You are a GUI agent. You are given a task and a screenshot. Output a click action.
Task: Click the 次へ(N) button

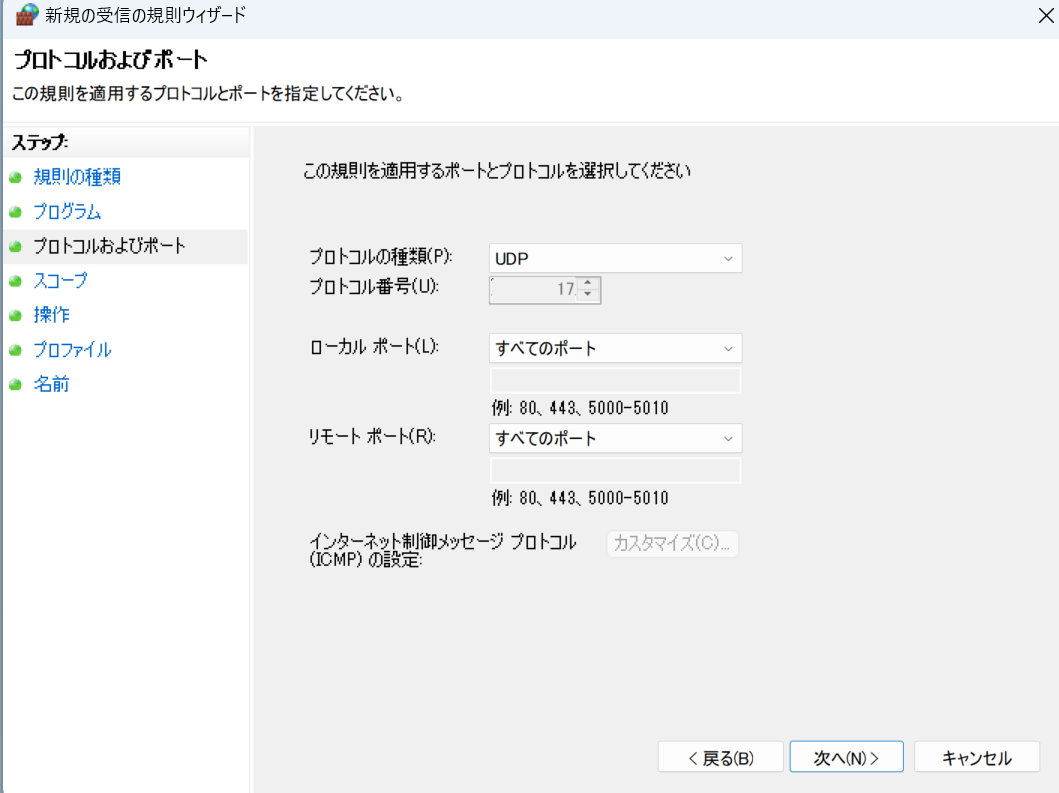(846, 757)
